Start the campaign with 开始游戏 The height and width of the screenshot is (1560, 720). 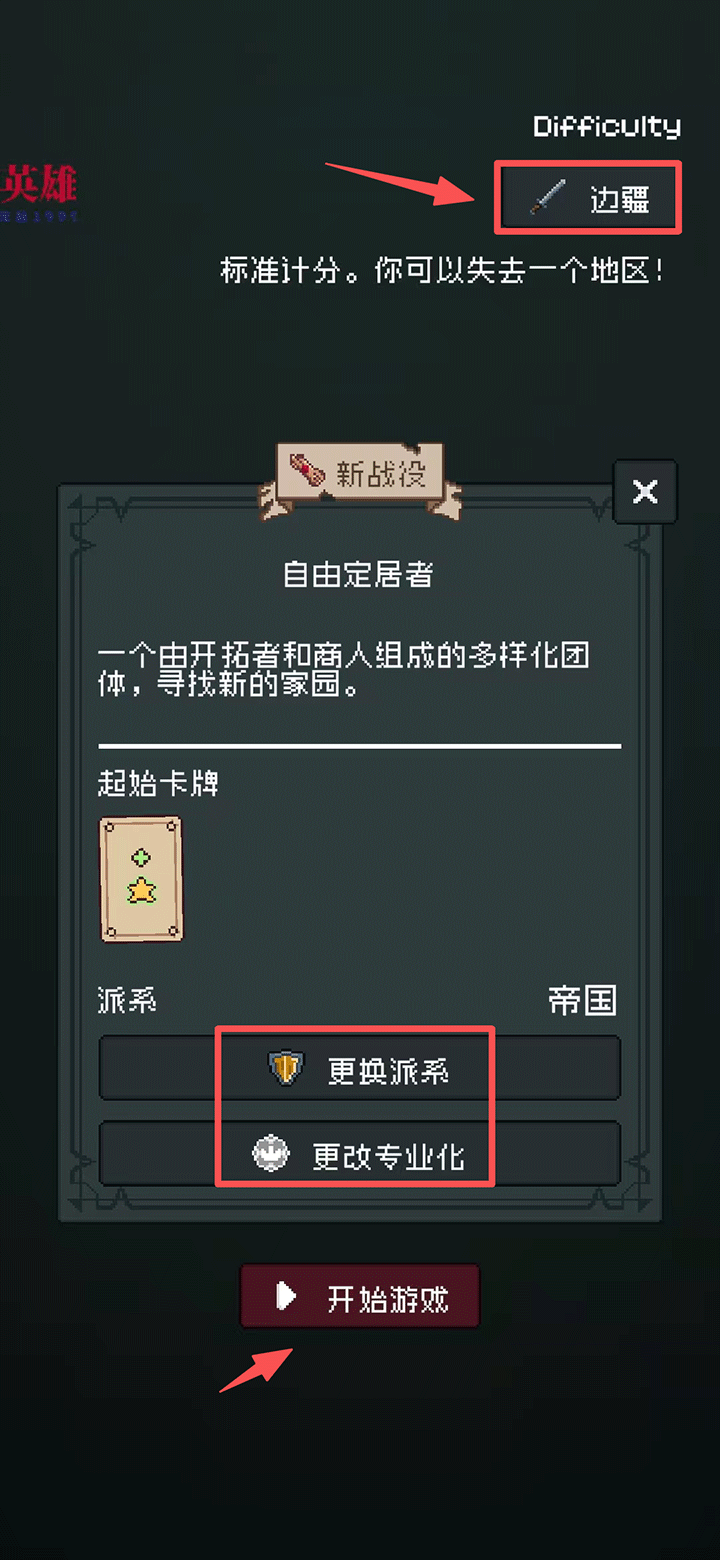(x=360, y=1297)
